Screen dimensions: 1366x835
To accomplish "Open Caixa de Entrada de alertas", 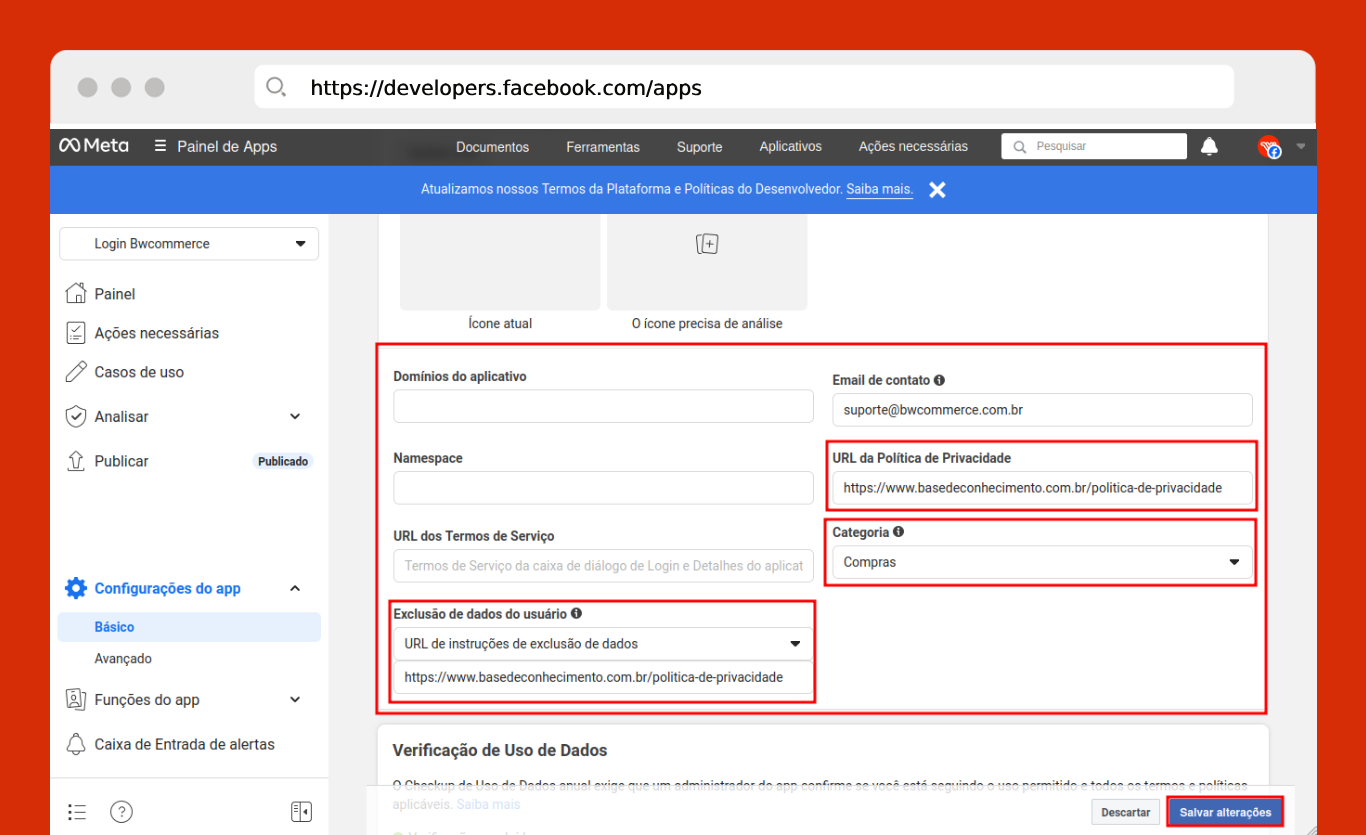I will (184, 744).
